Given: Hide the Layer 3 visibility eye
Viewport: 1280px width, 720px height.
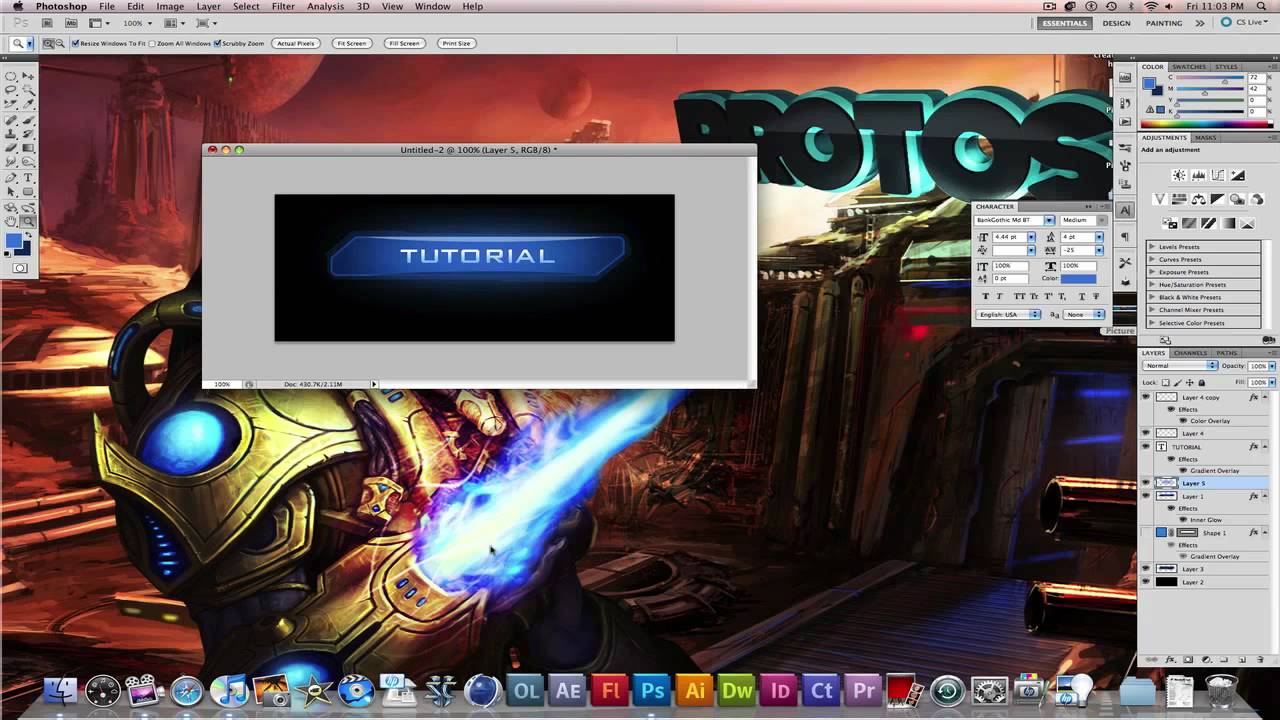Looking at the screenshot, I should 1146,569.
